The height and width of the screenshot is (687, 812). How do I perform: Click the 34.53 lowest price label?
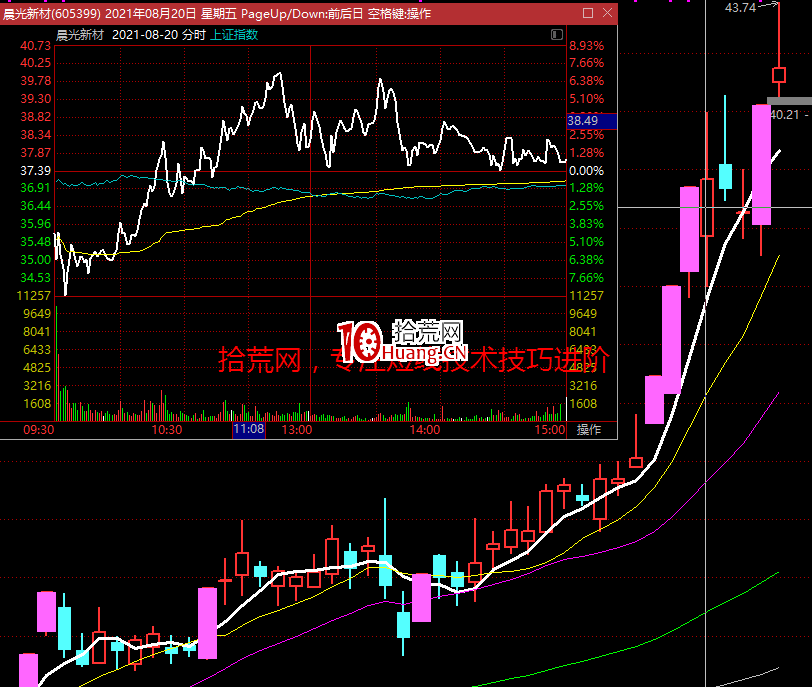click(x=35, y=277)
